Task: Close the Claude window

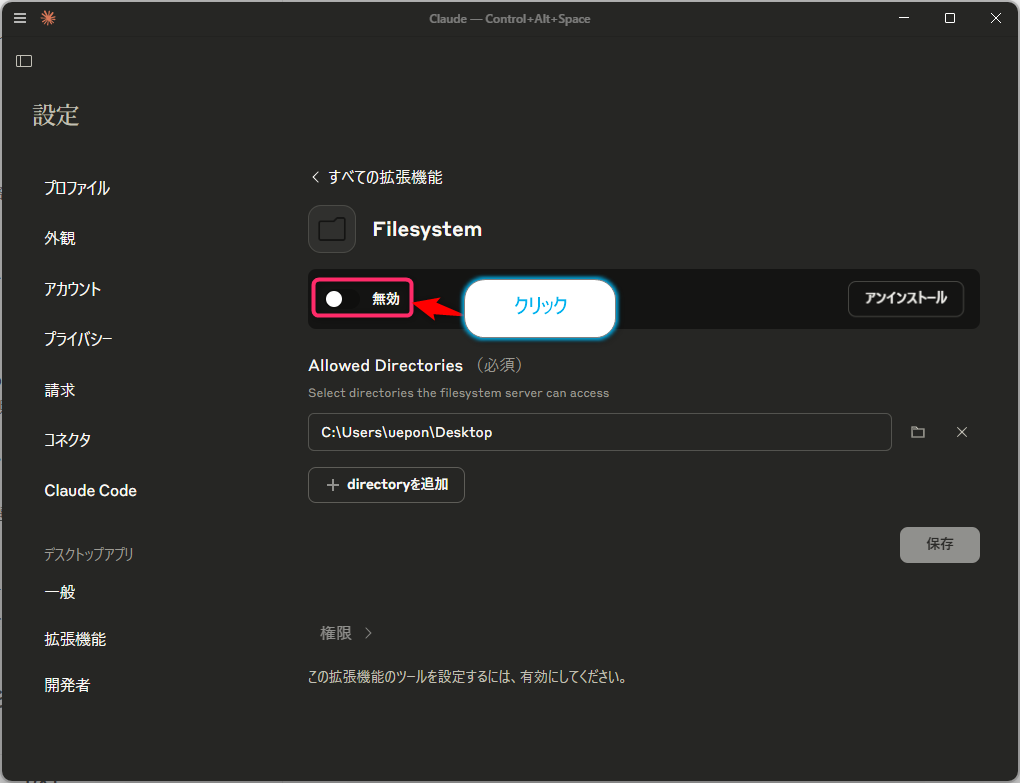Action: coord(995,18)
